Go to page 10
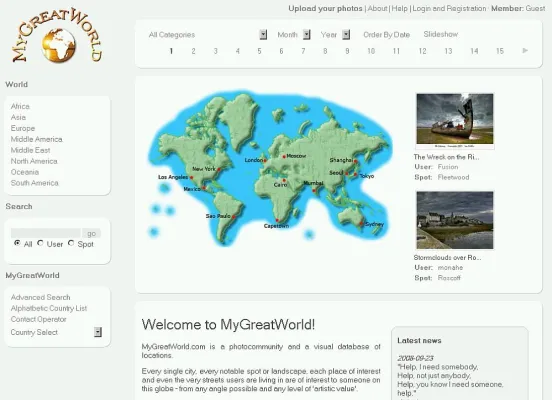 pyautogui.click(x=371, y=51)
